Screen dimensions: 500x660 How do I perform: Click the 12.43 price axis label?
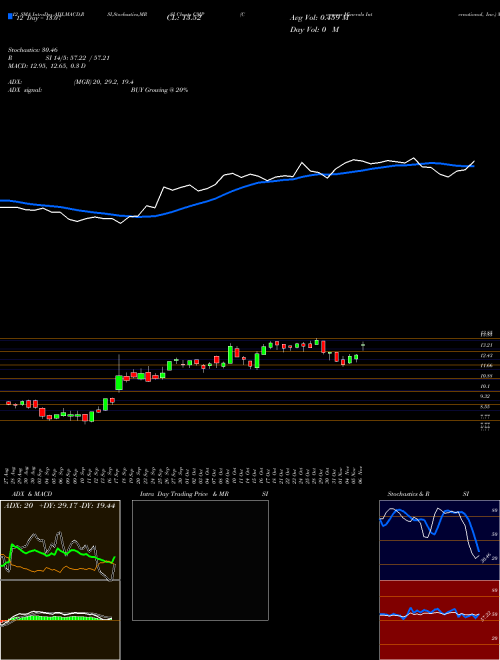click(487, 356)
